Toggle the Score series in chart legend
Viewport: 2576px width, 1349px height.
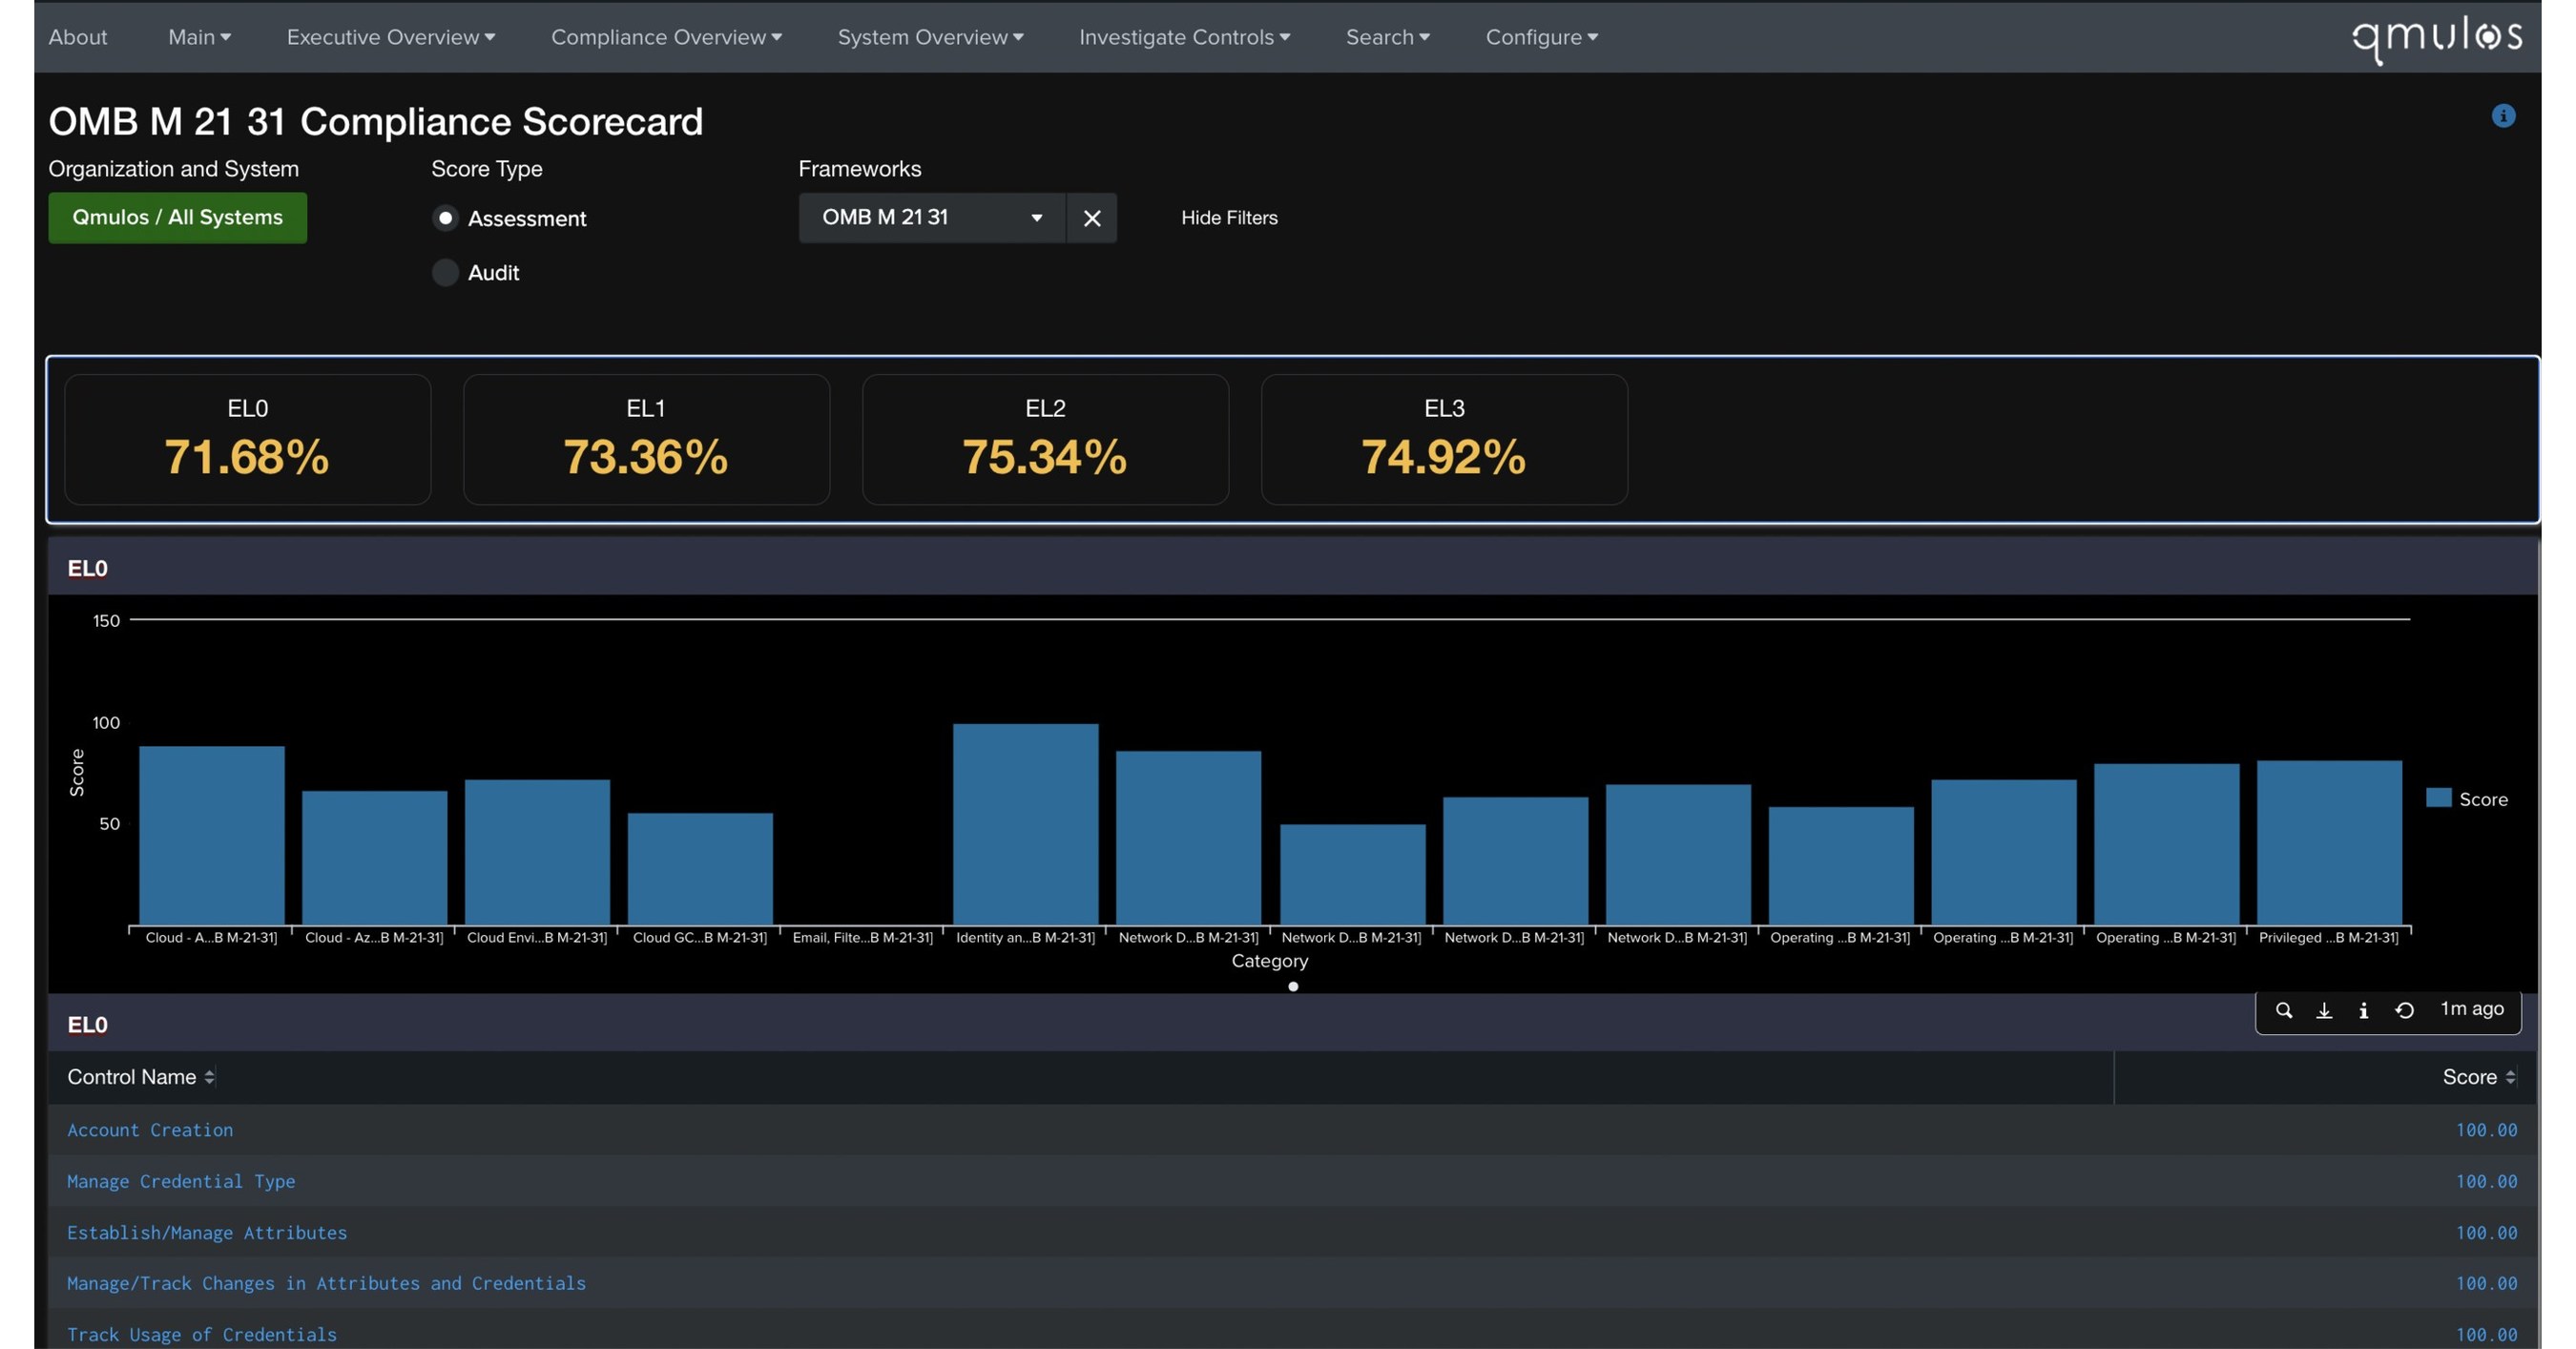pyautogui.click(x=2466, y=798)
